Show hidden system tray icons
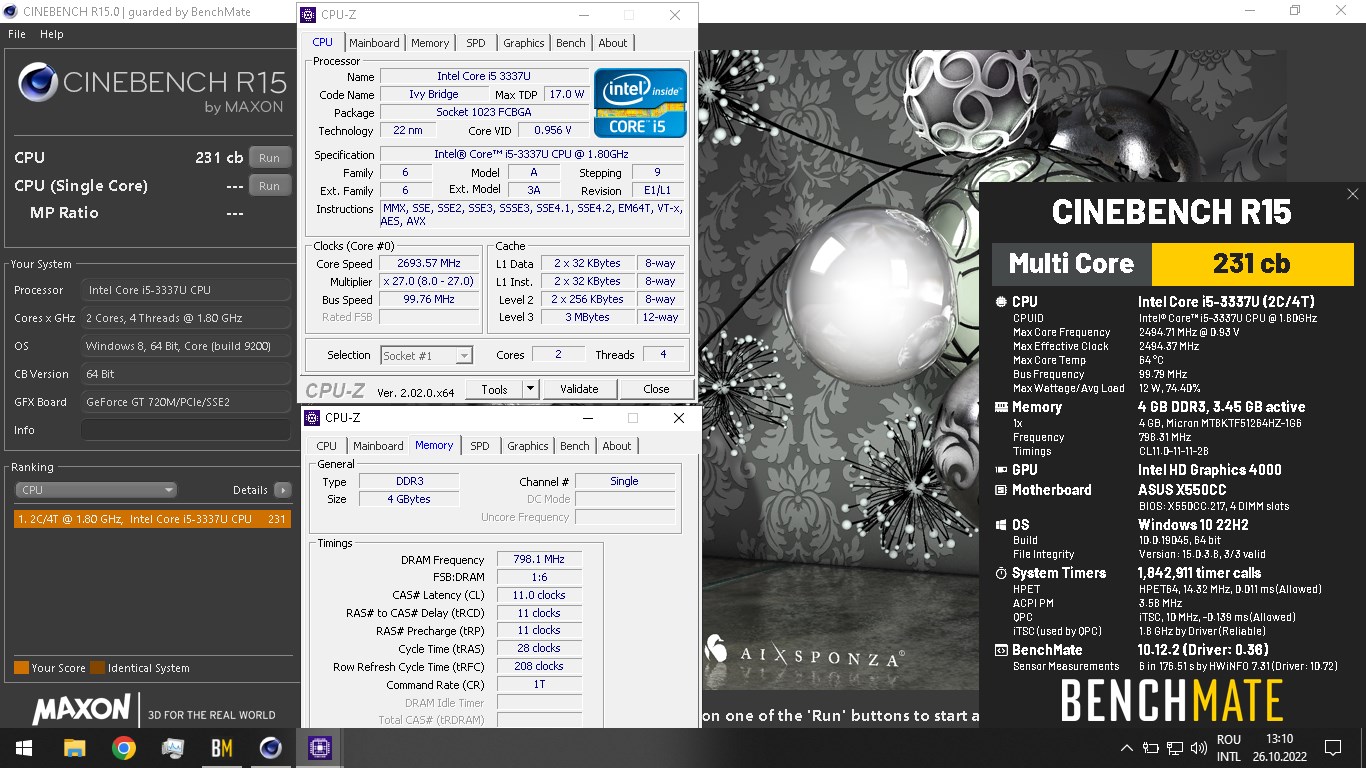The image size is (1366, 768). tap(1127, 747)
